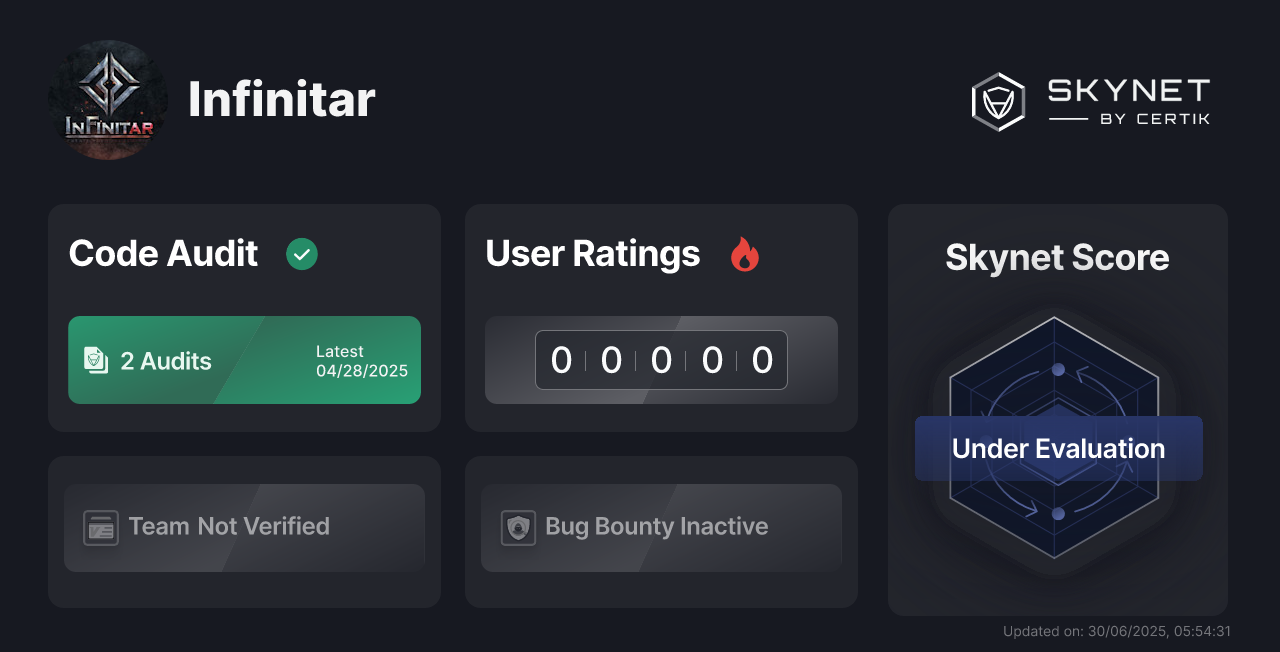Click the Code Audit heading
Viewport: 1280px width, 652px height.
point(163,254)
